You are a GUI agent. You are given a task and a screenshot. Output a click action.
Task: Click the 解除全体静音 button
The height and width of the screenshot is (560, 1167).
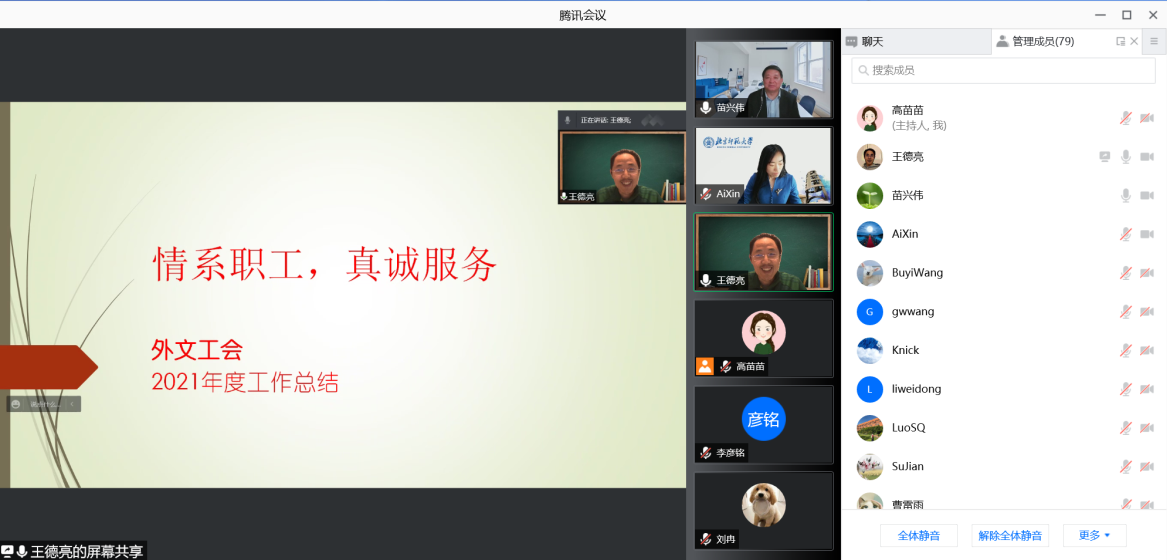pos(1010,536)
